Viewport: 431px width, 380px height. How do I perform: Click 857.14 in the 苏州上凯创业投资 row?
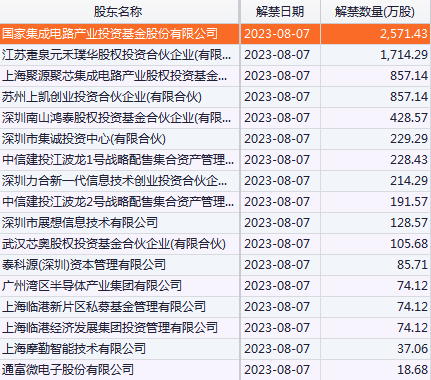click(409, 97)
